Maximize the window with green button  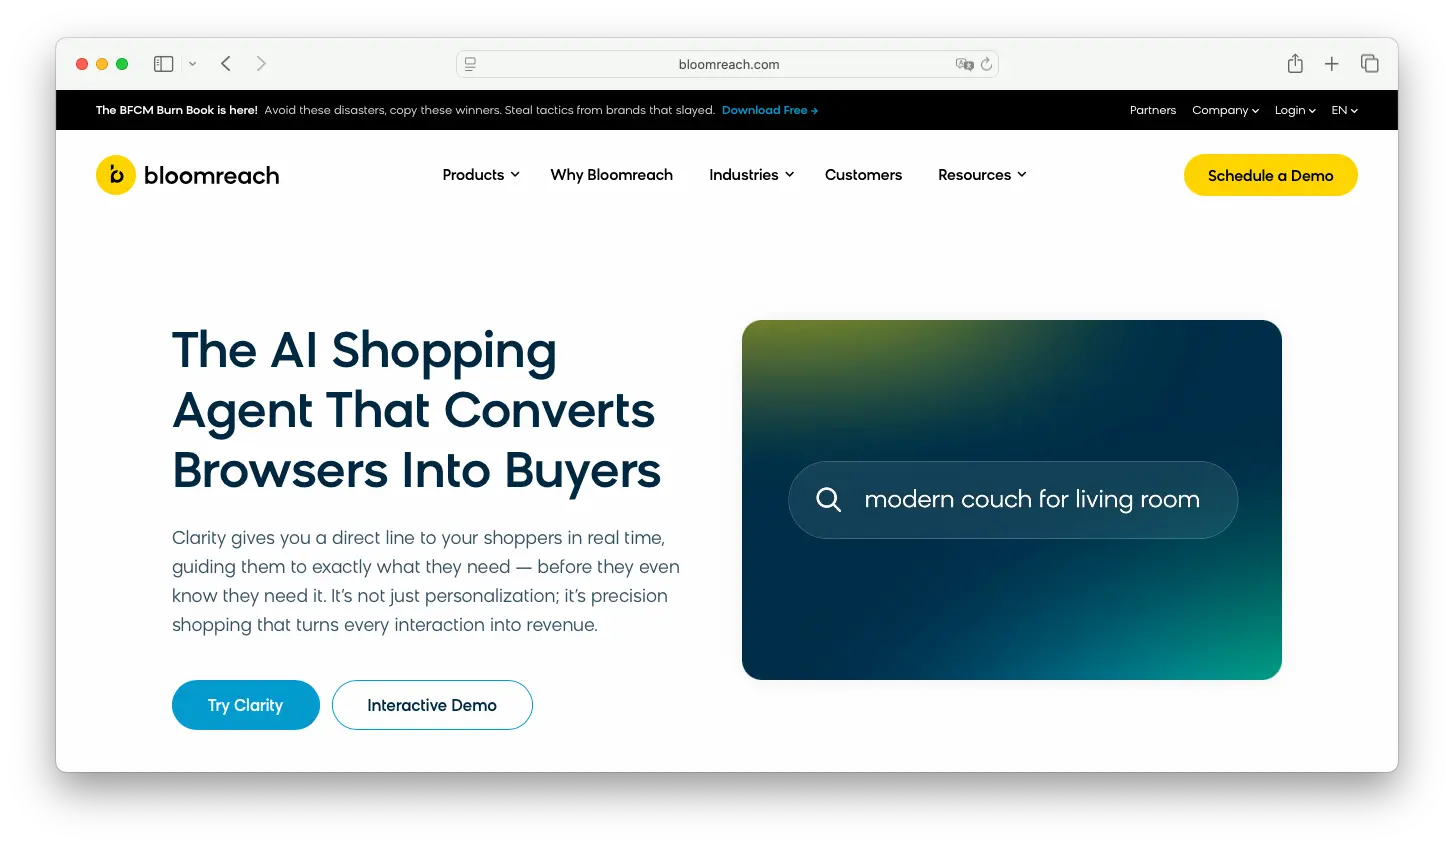(122, 64)
